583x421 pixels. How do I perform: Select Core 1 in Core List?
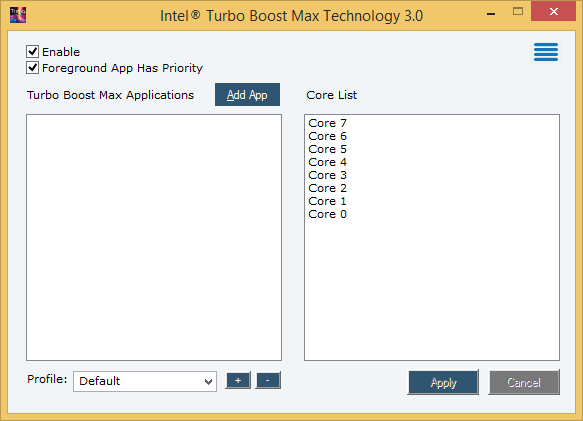click(328, 201)
